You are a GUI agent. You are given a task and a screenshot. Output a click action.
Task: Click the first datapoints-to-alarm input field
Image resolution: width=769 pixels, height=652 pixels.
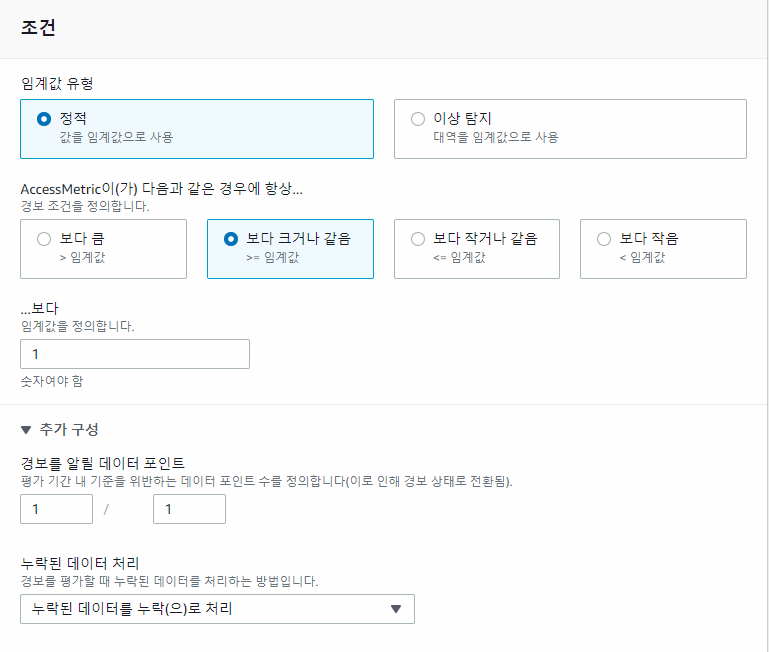[56, 509]
